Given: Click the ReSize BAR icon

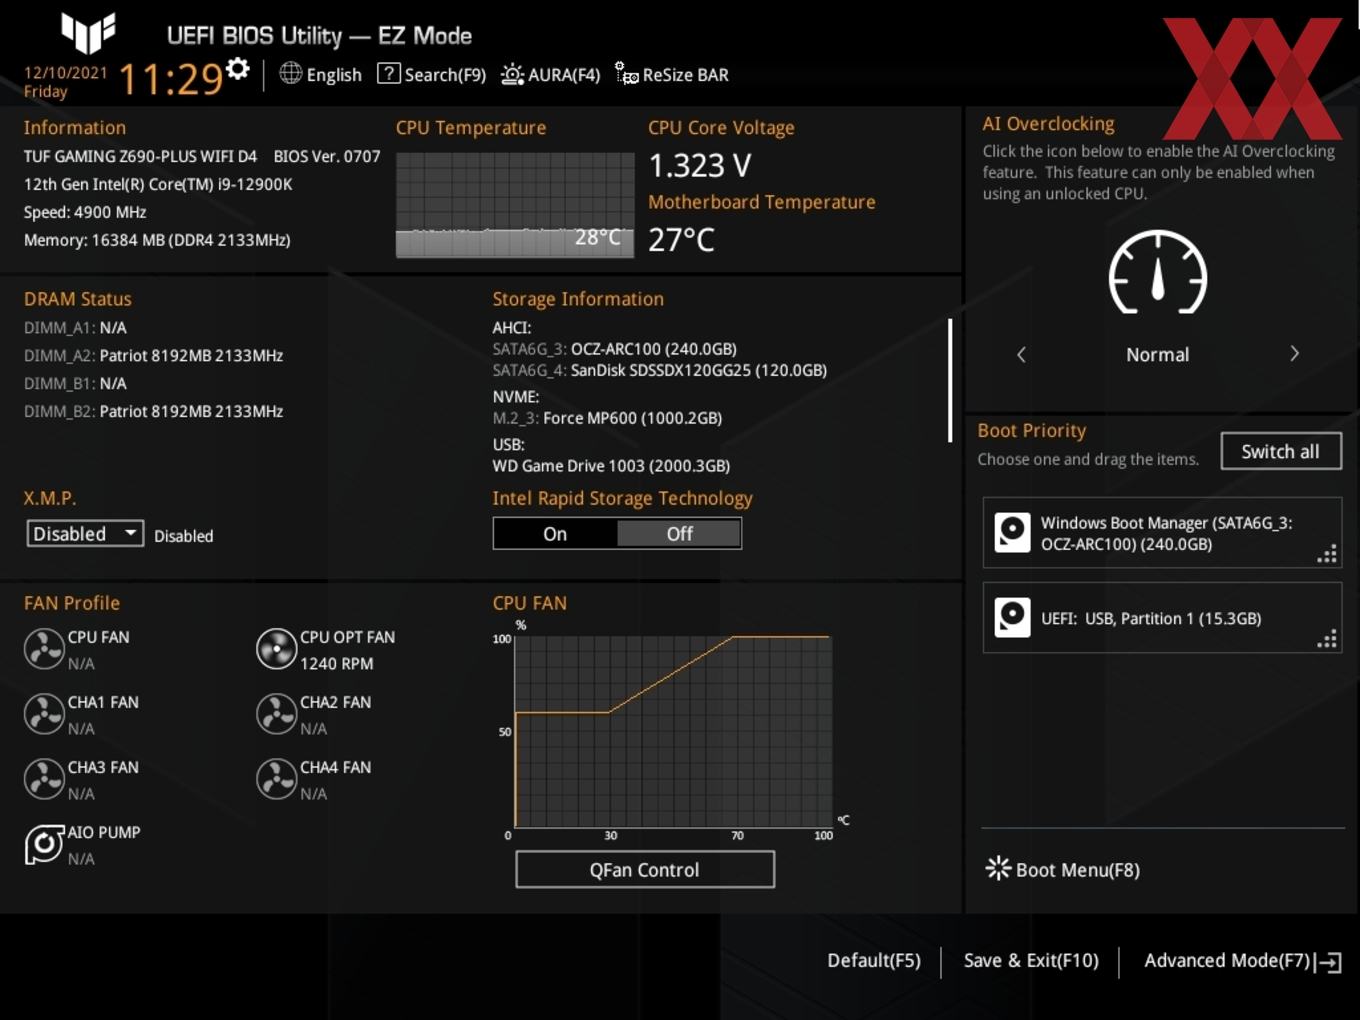Looking at the screenshot, I should click(x=626, y=74).
